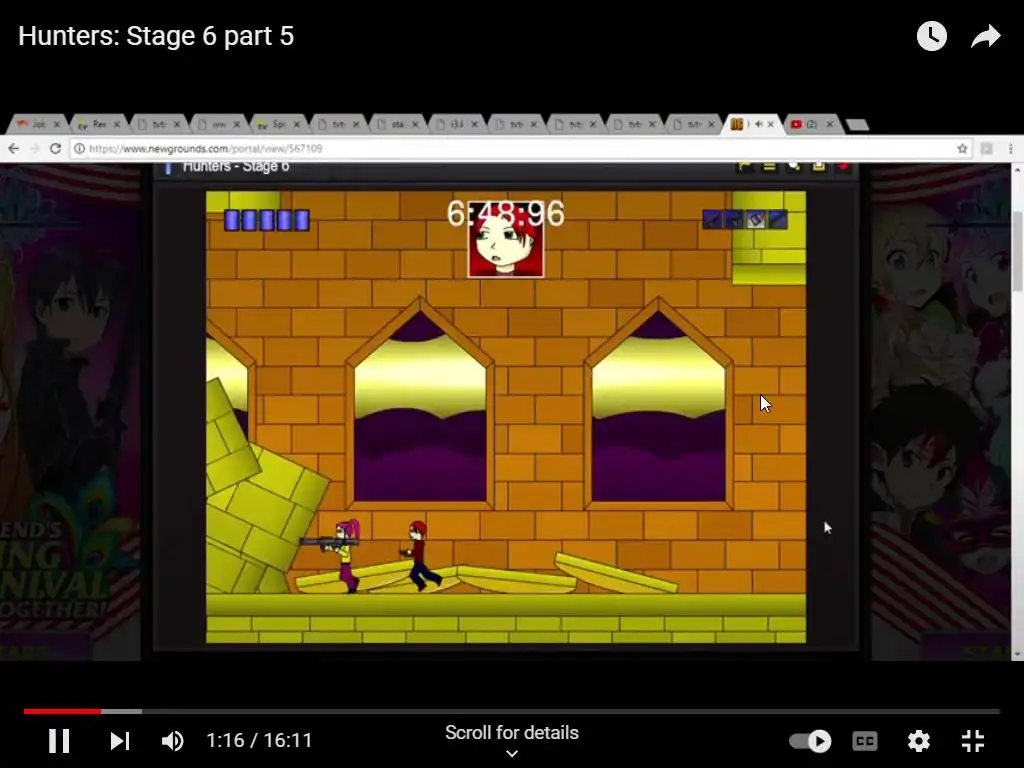Image resolution: width=1024 pixels, height=768 pixels.
Task: Click the recorded browser's back arrow
Action: tap(13, 149)
